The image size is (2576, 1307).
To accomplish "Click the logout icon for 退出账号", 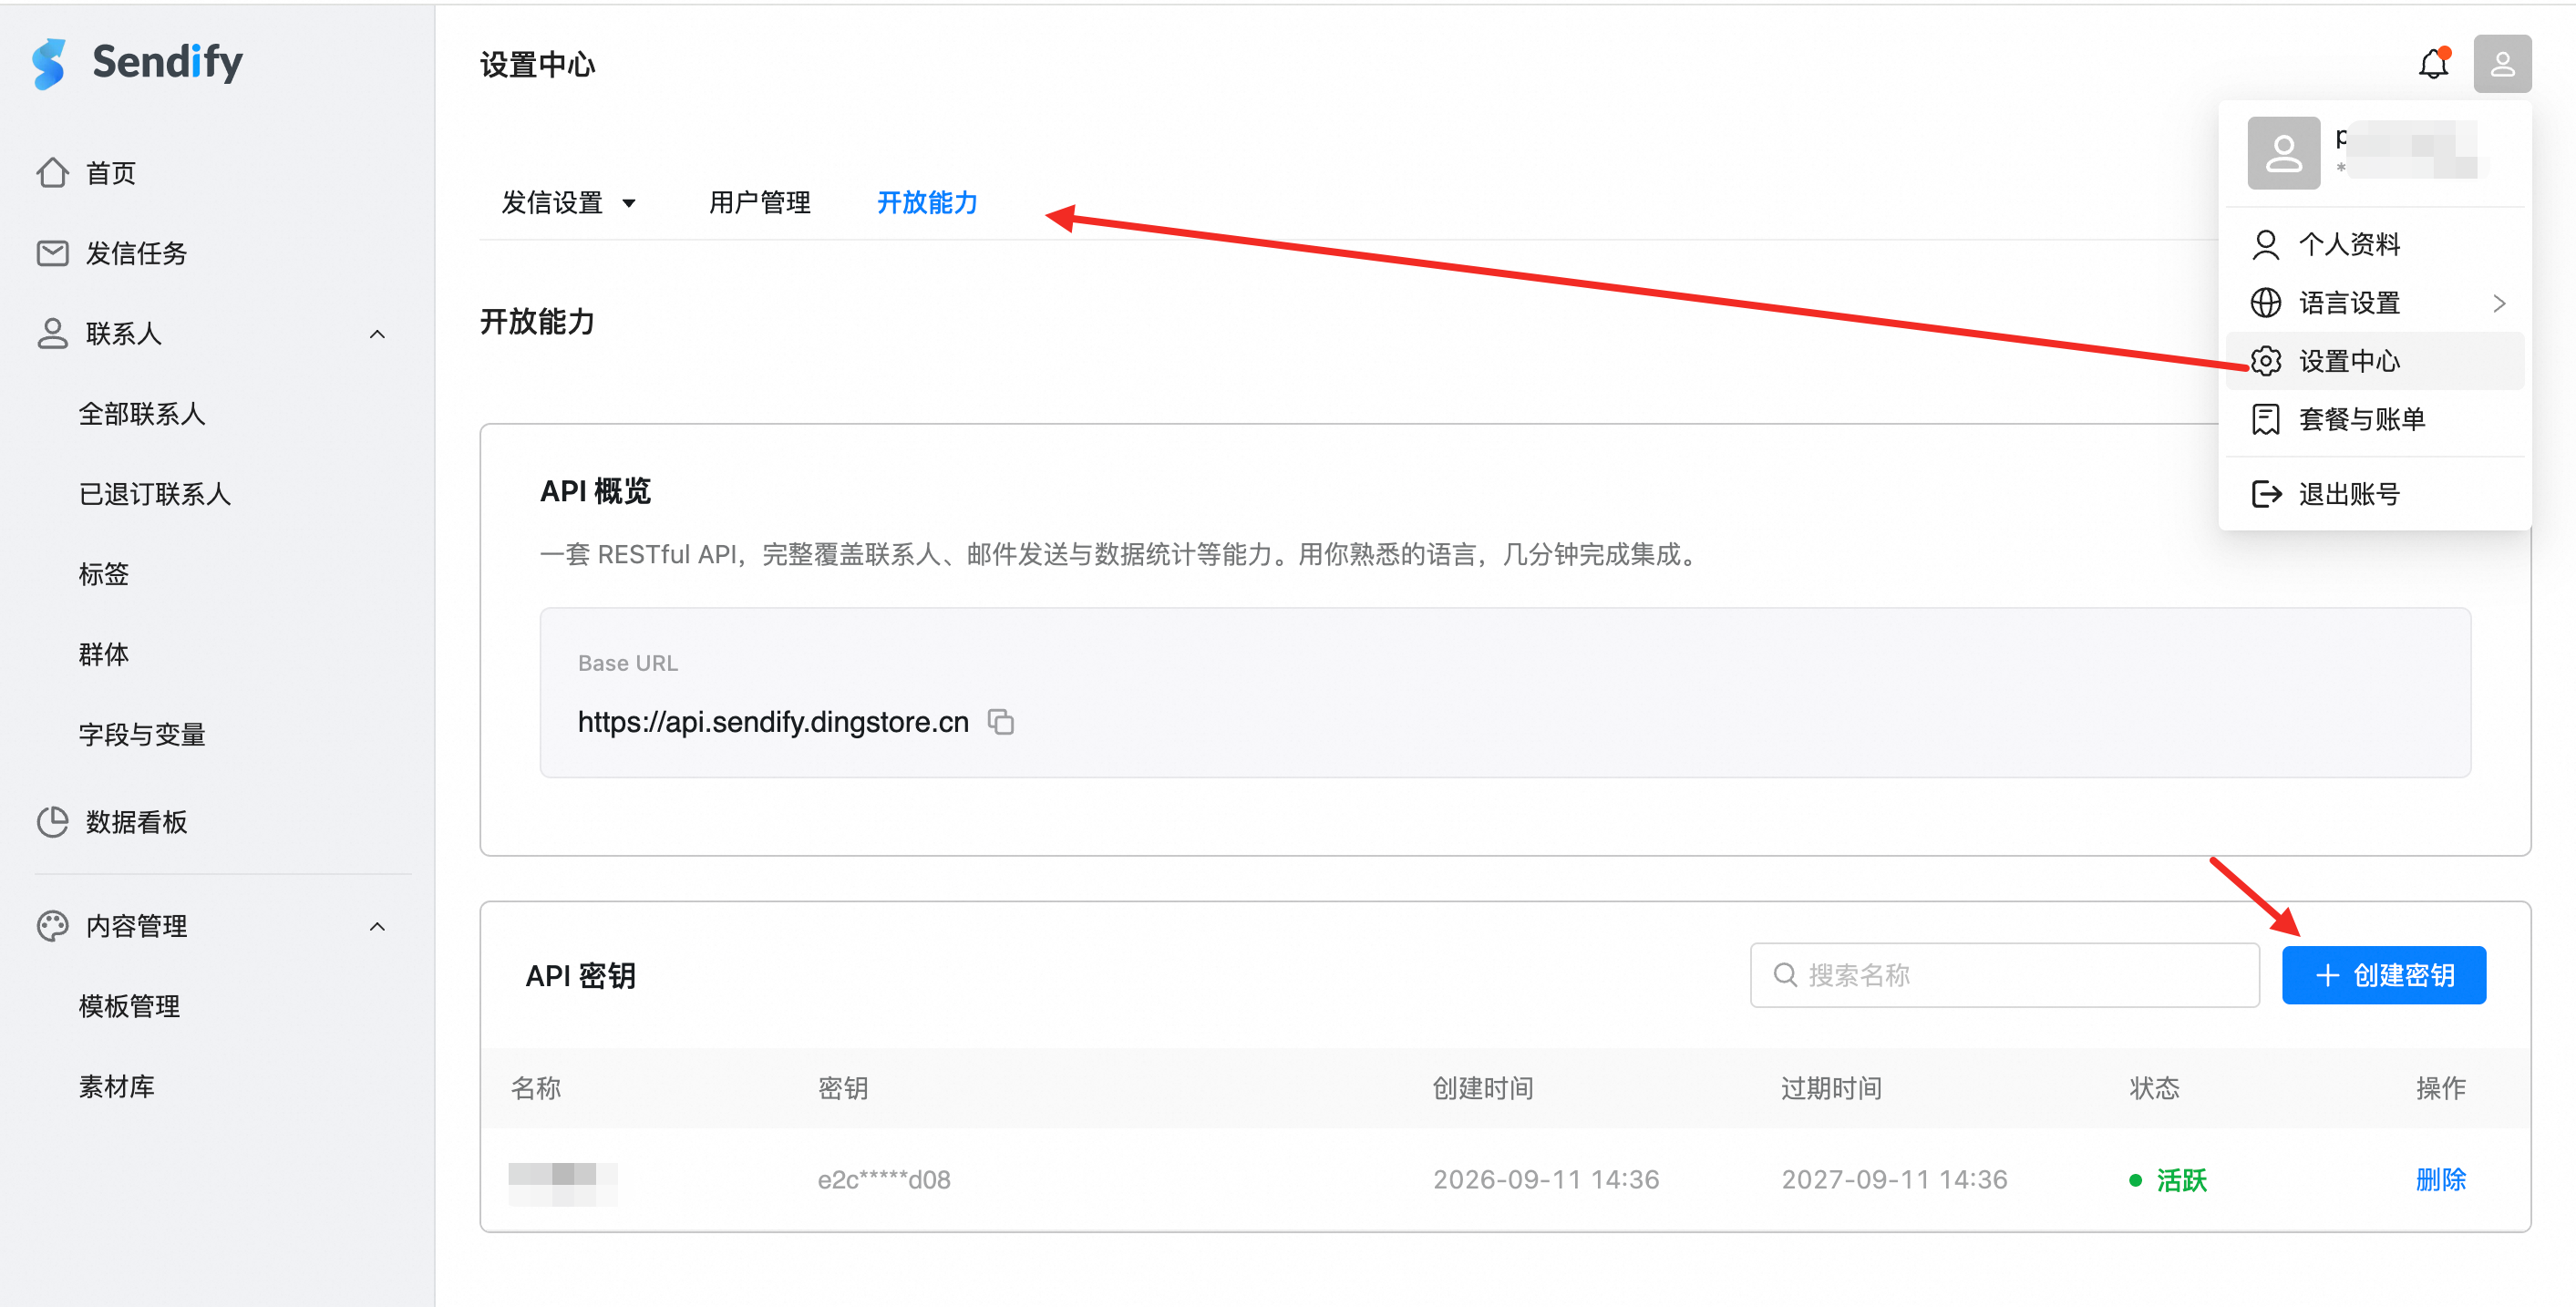I will (2265, 493).
